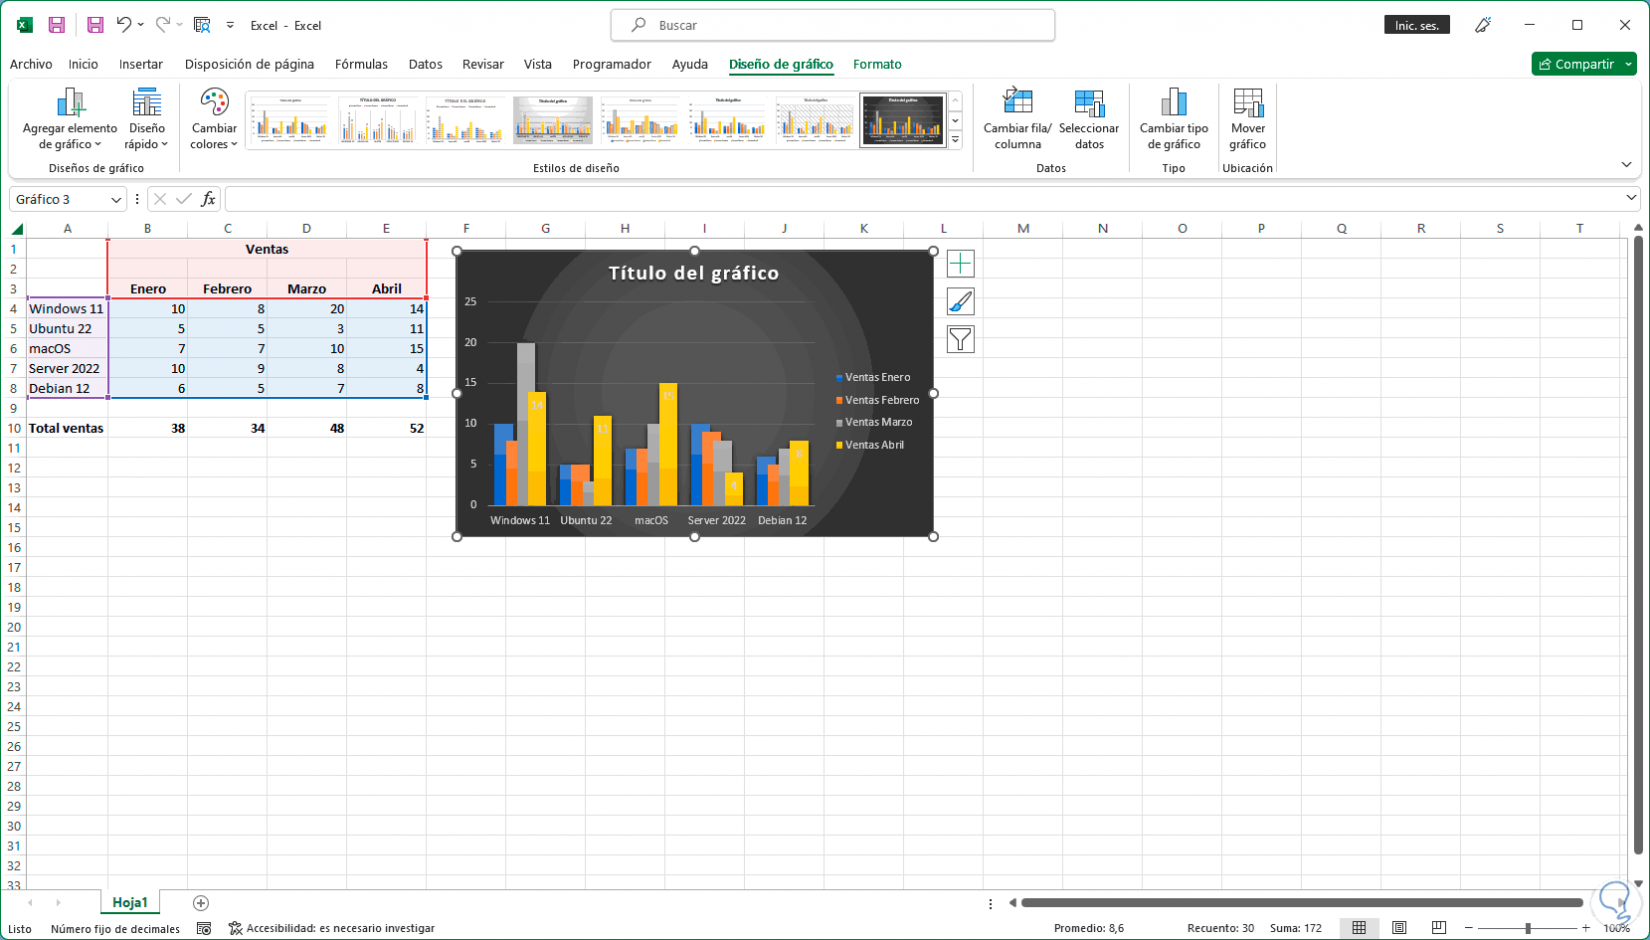The image size is (1650, 940).
Task: Apply the gray-background fourth chart style
Action: click(553, 120)
